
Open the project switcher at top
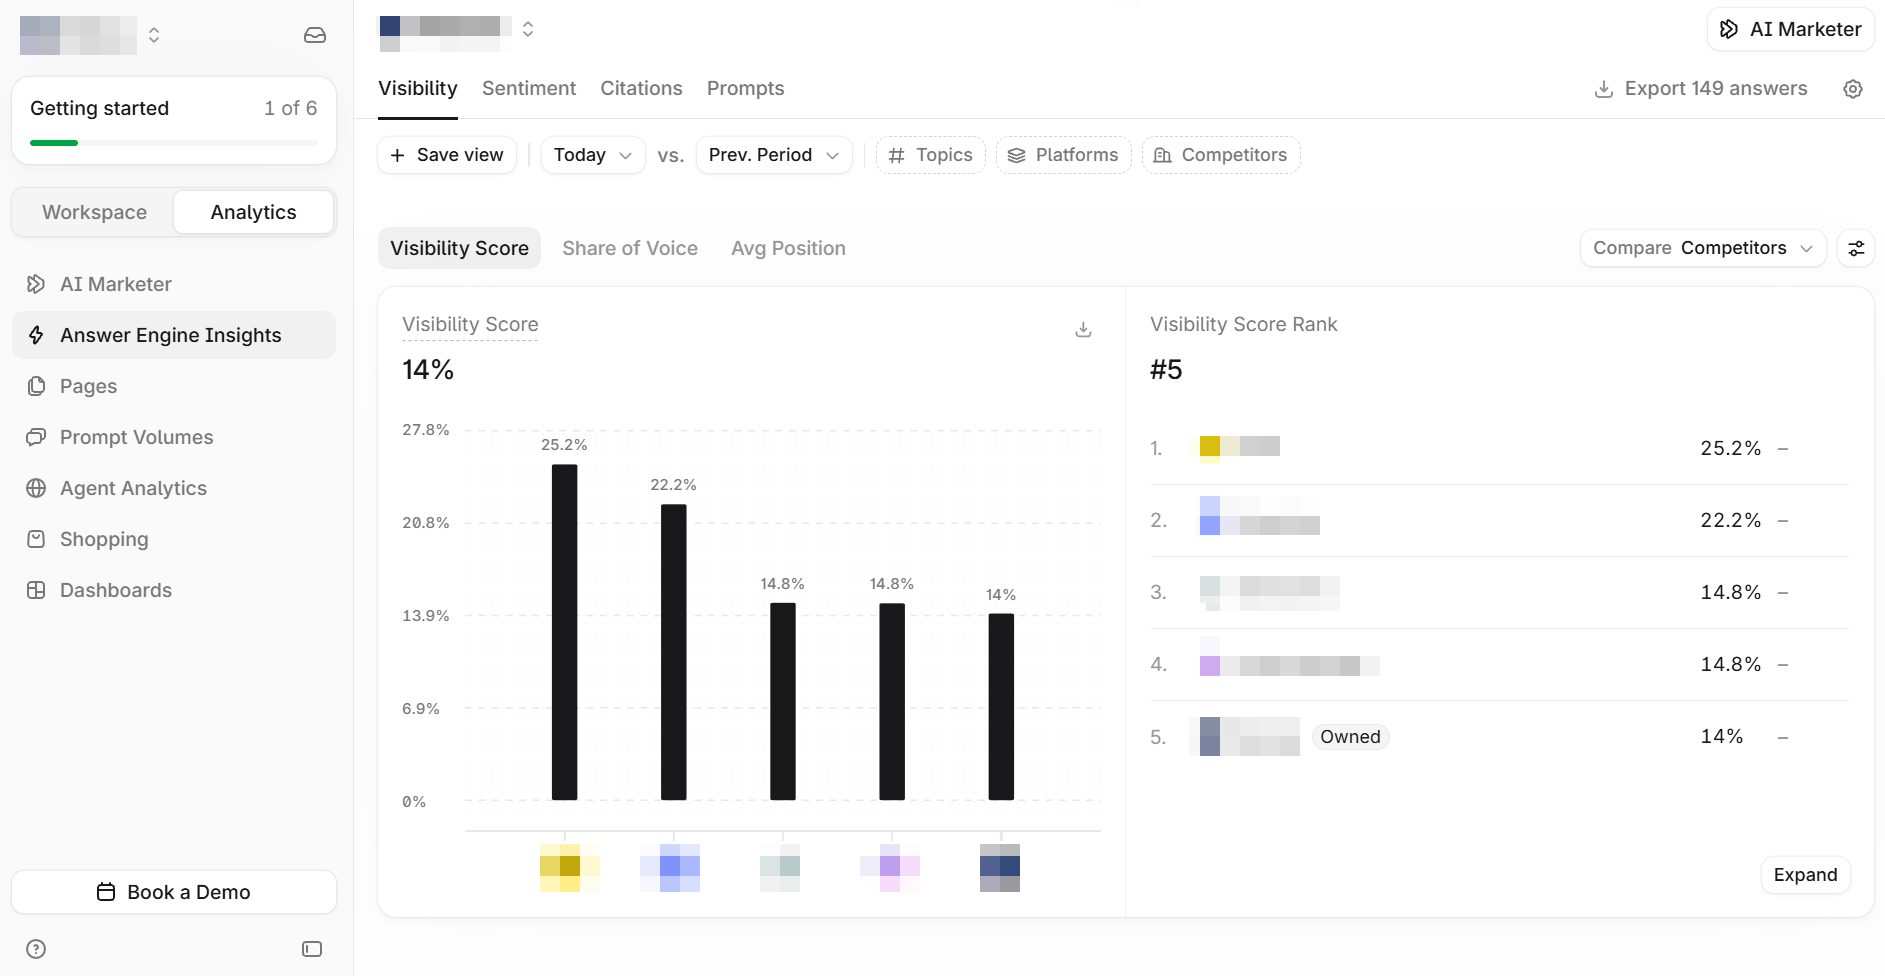[x=457, y=29]
